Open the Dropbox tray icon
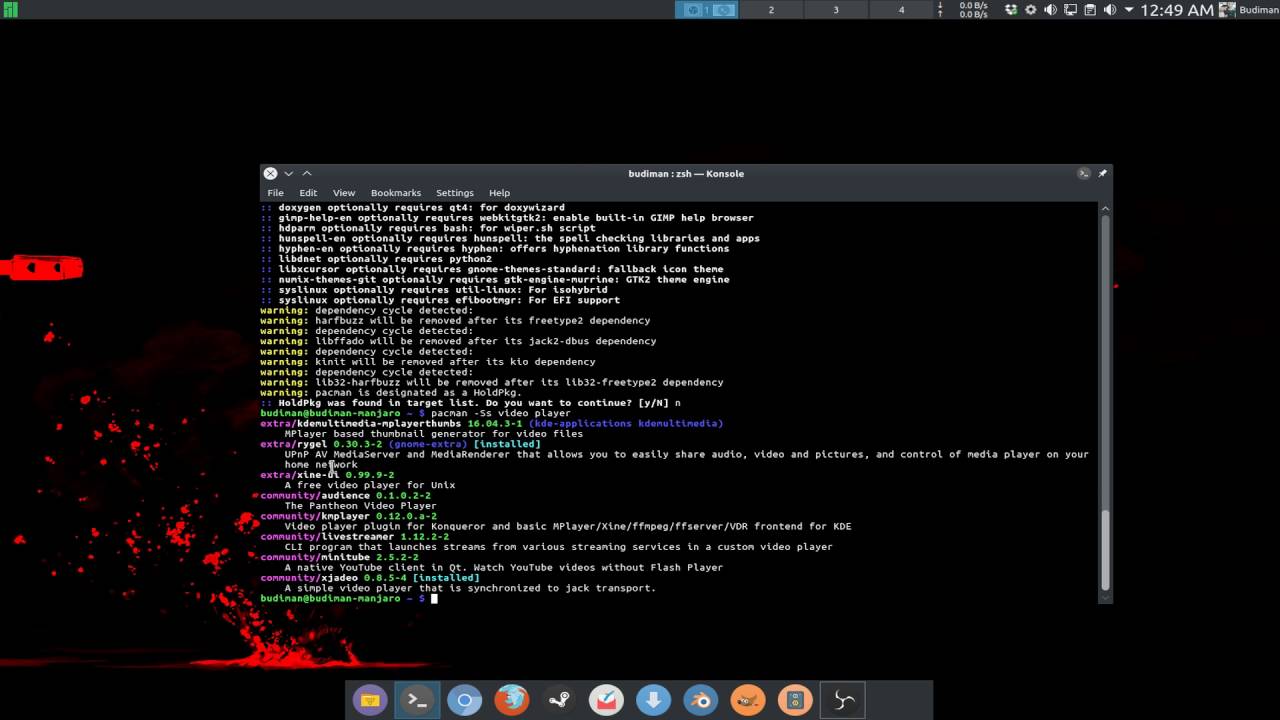 click(x=1011, y=10)
